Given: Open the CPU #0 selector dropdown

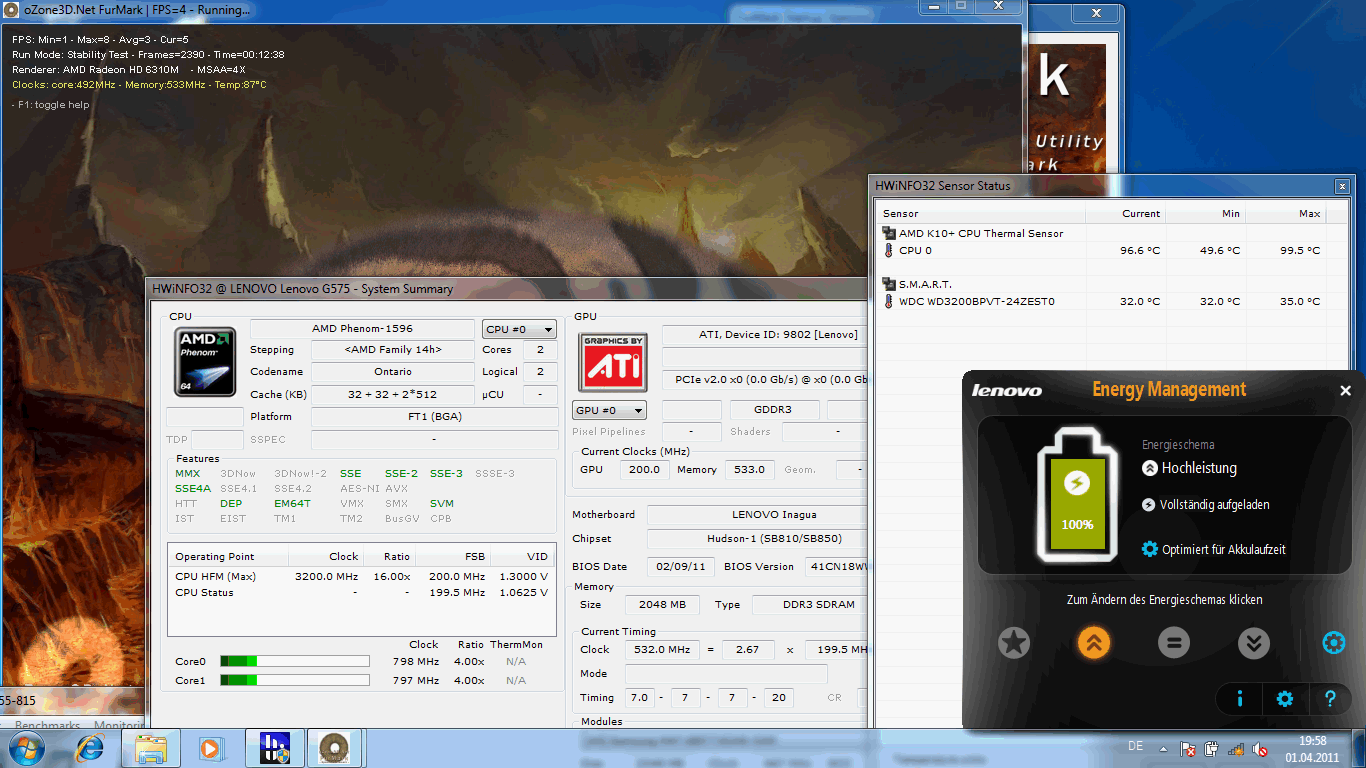Looking at the screenshot, I should click(x=519, y=329).
